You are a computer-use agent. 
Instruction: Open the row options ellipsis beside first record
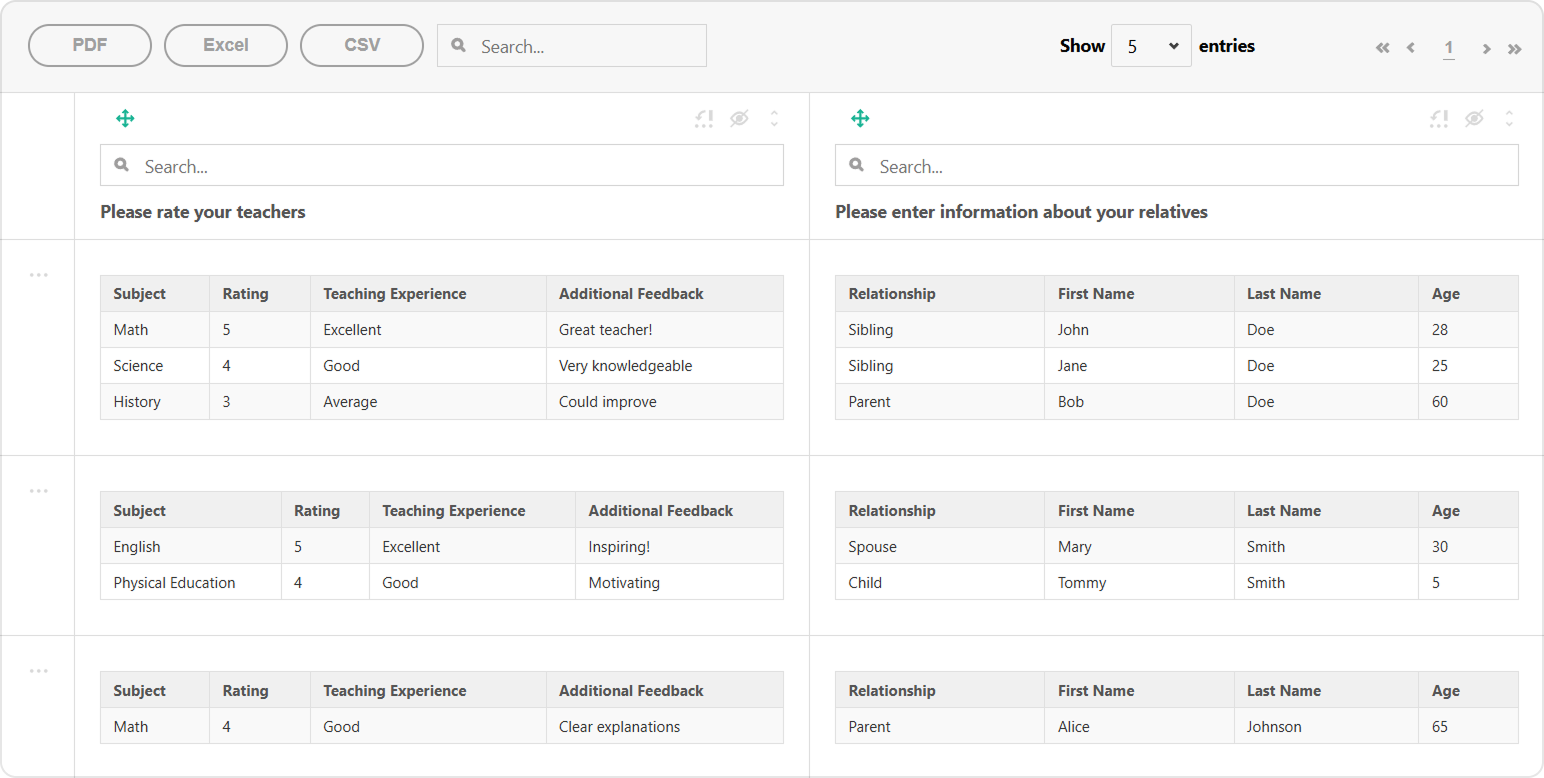(38, 274)
